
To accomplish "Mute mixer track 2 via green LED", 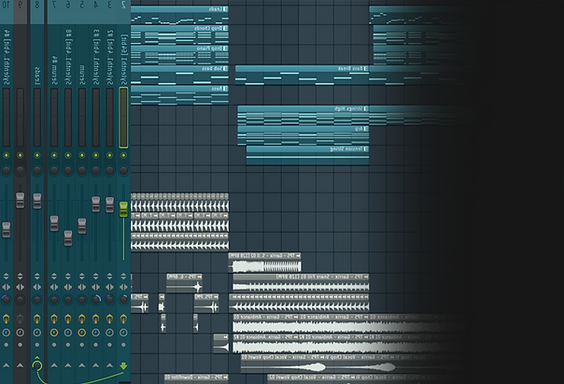I will coord(123,155).
